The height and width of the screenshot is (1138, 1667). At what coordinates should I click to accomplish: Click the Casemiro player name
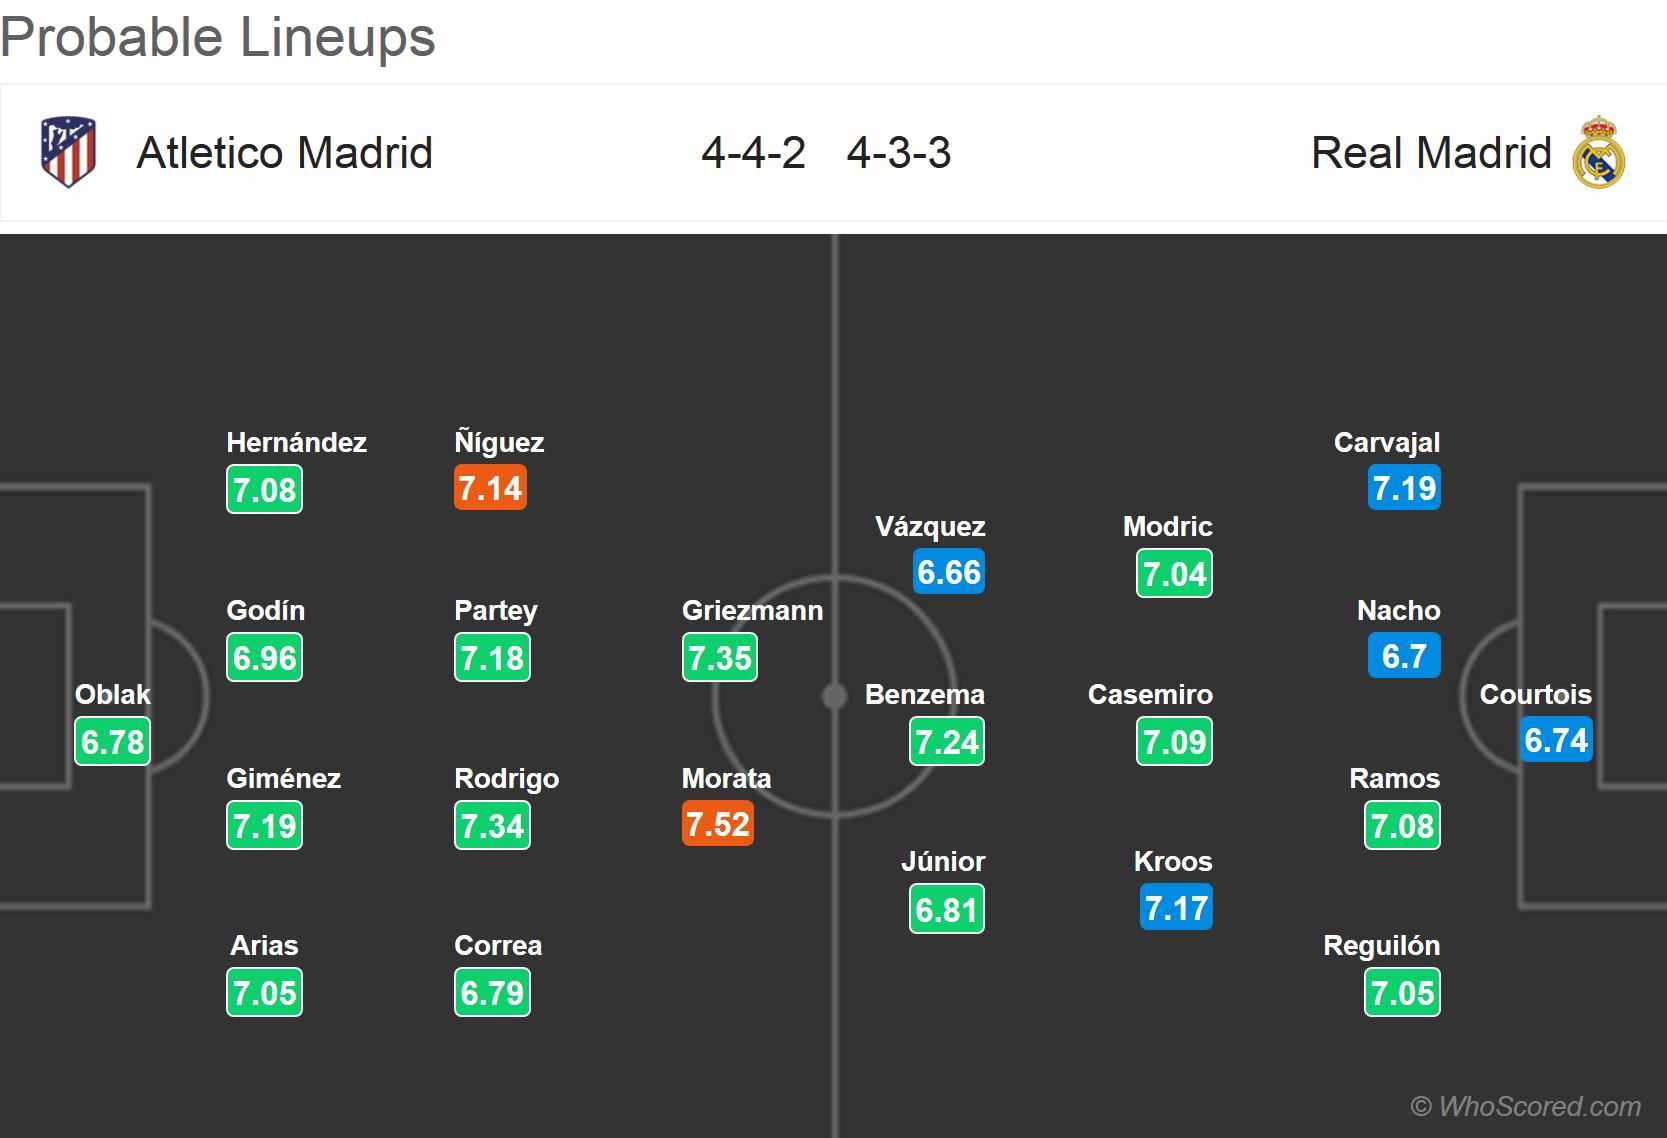coord(1150,694)
